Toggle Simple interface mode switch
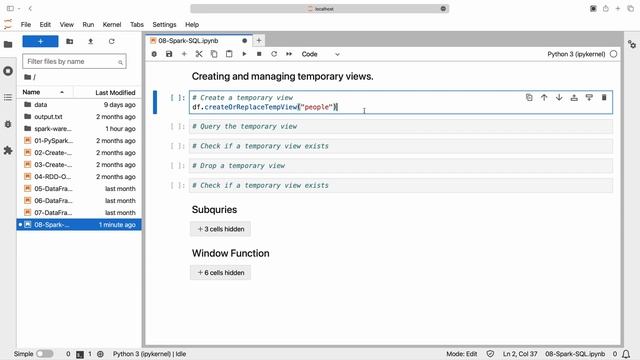640x360 pixels. click(x=44, y=354)
